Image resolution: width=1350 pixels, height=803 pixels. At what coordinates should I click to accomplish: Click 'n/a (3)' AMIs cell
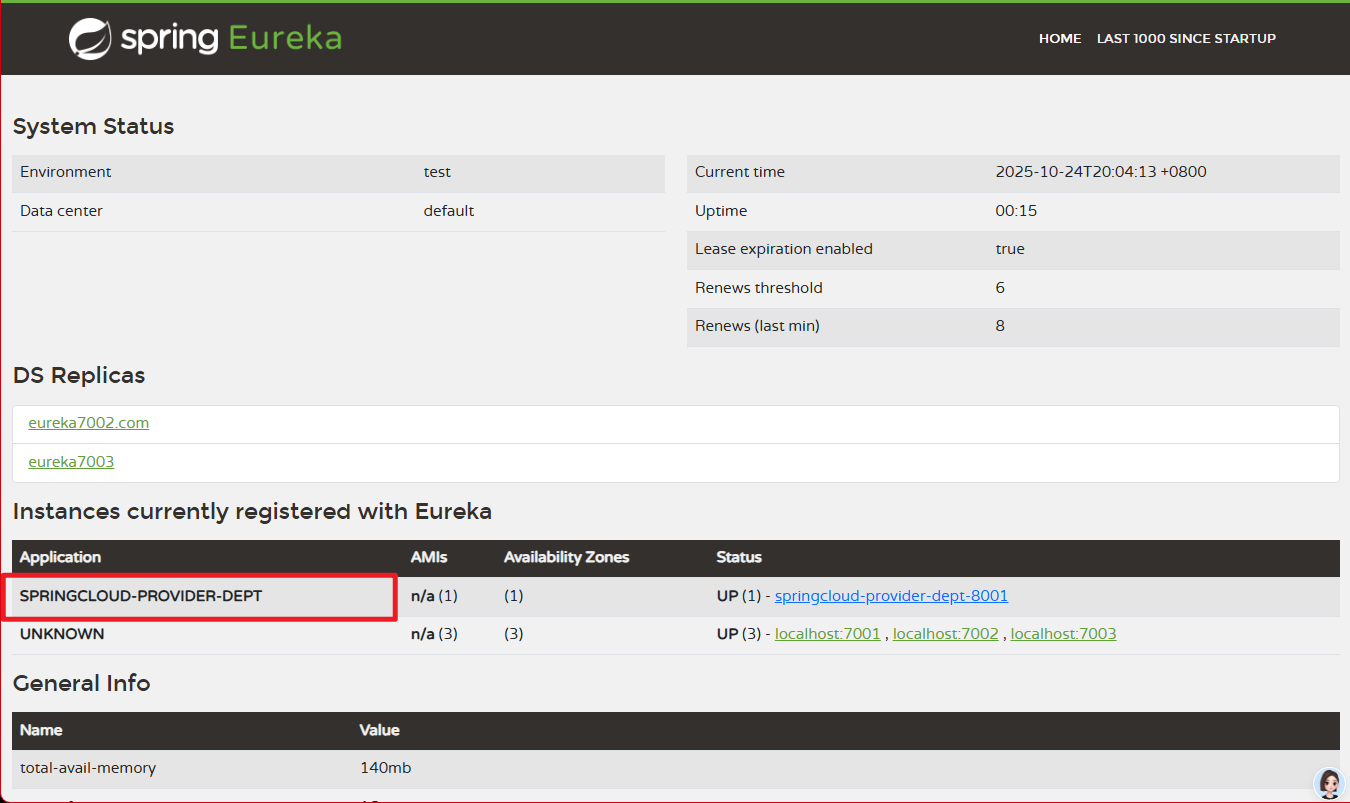point(434,634)
